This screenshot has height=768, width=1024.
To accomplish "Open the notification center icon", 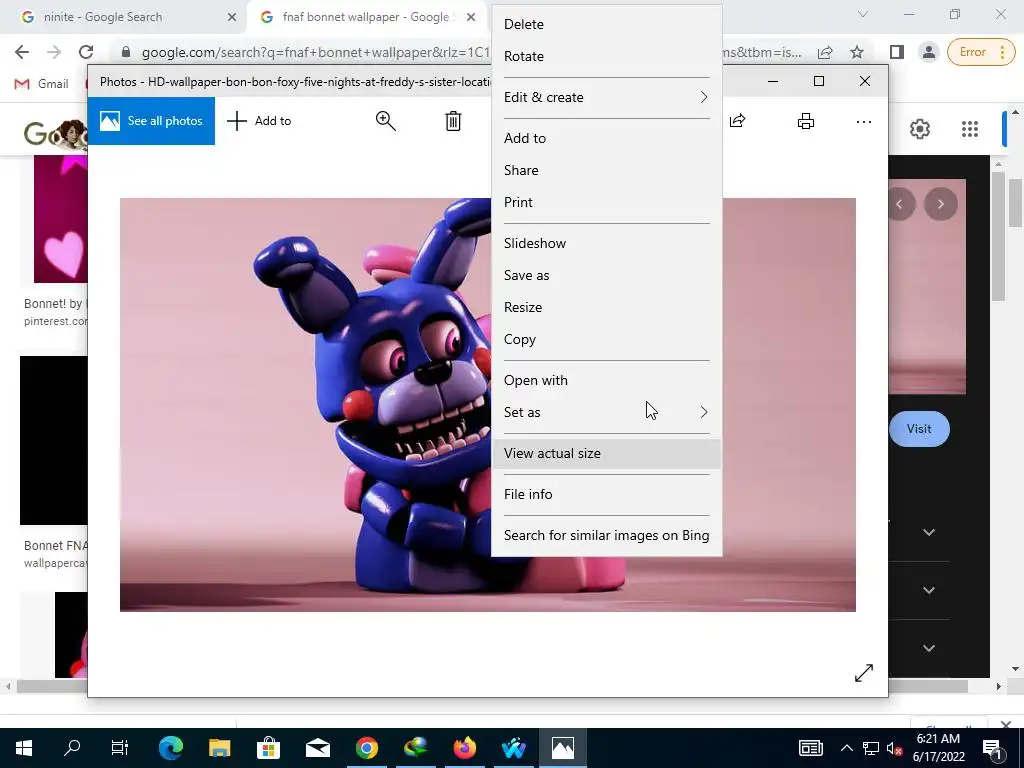I will [992, 748].
